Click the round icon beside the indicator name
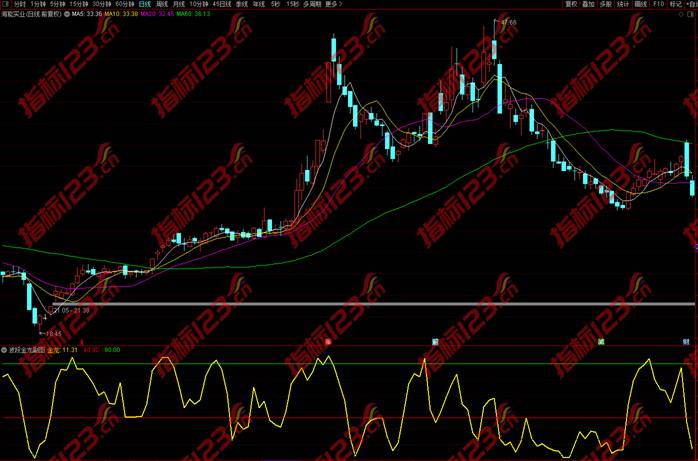 point(4,350)
